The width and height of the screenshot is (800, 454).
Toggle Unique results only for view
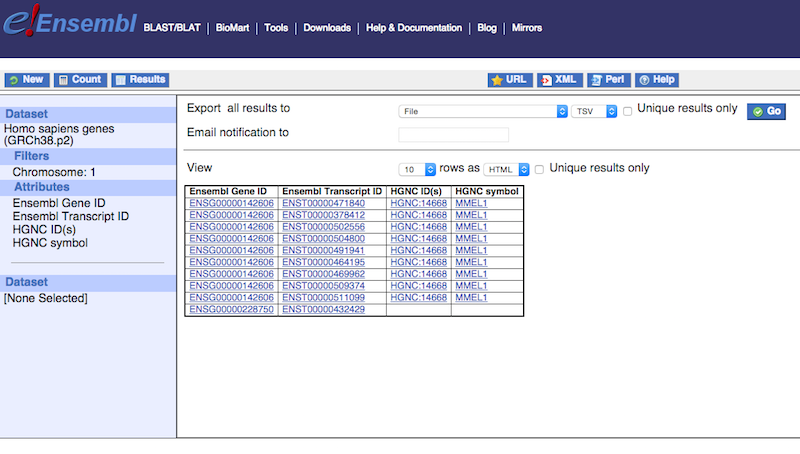tap(540, 169)
